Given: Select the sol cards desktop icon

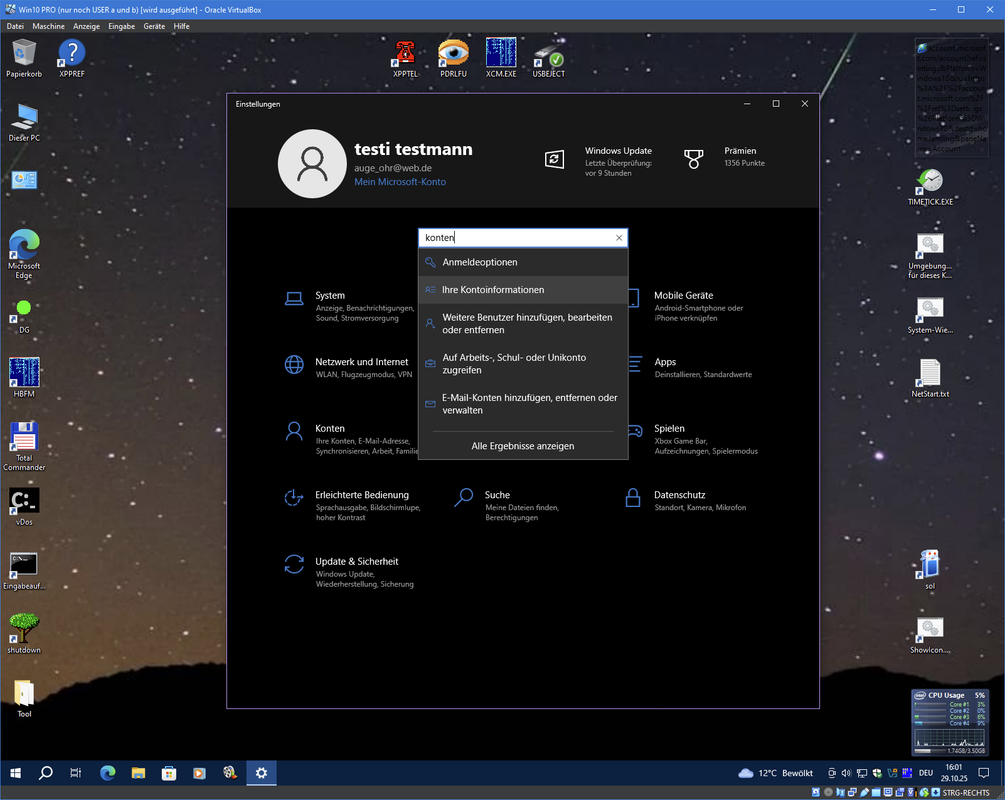Looking at the screenshot, I should [x=929, y=569].
